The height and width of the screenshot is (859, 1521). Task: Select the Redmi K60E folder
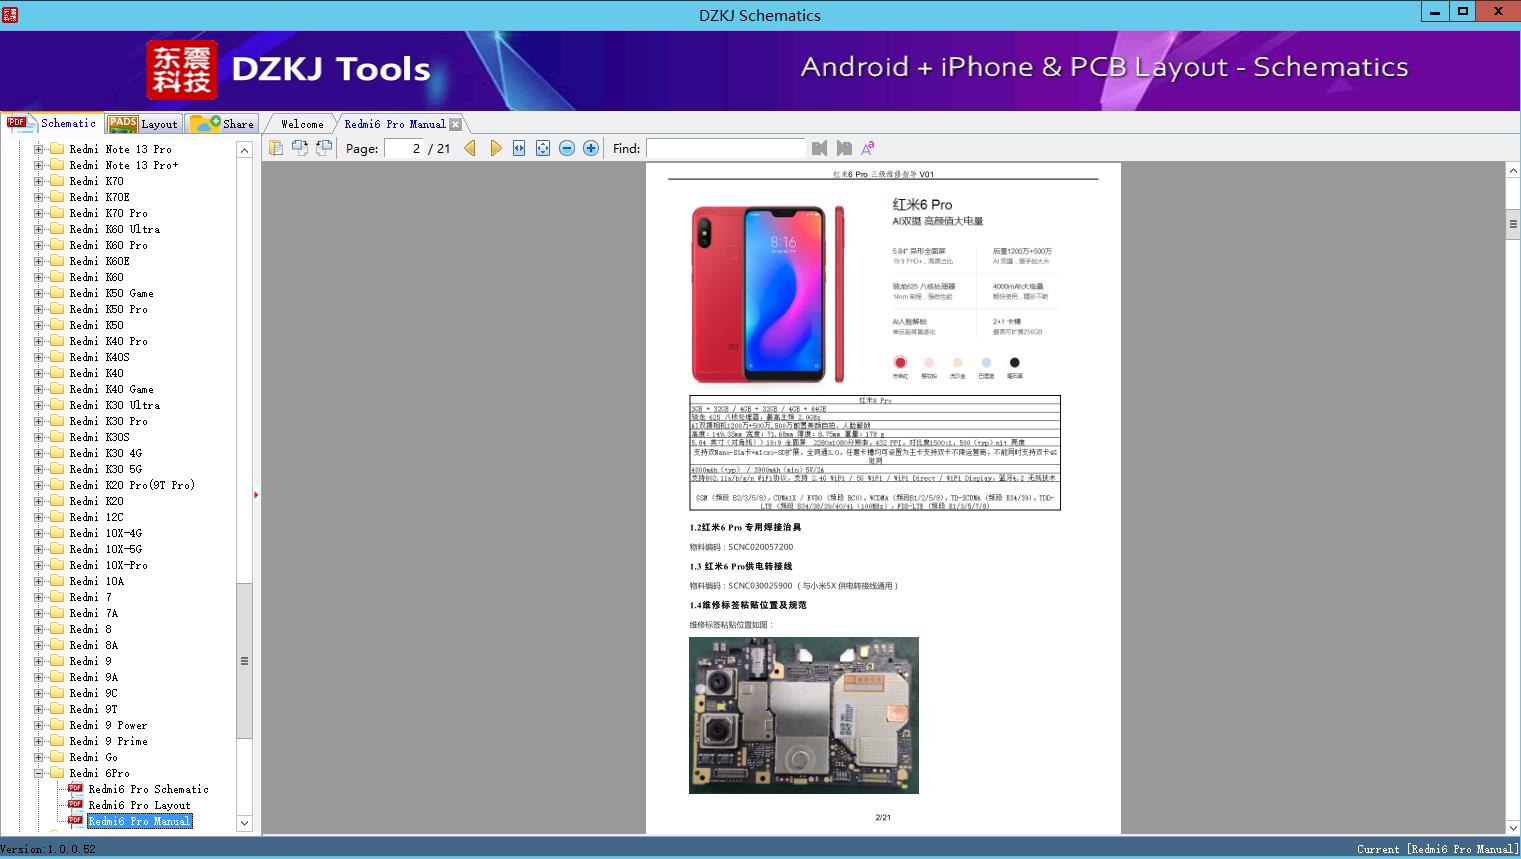[99, 261]
